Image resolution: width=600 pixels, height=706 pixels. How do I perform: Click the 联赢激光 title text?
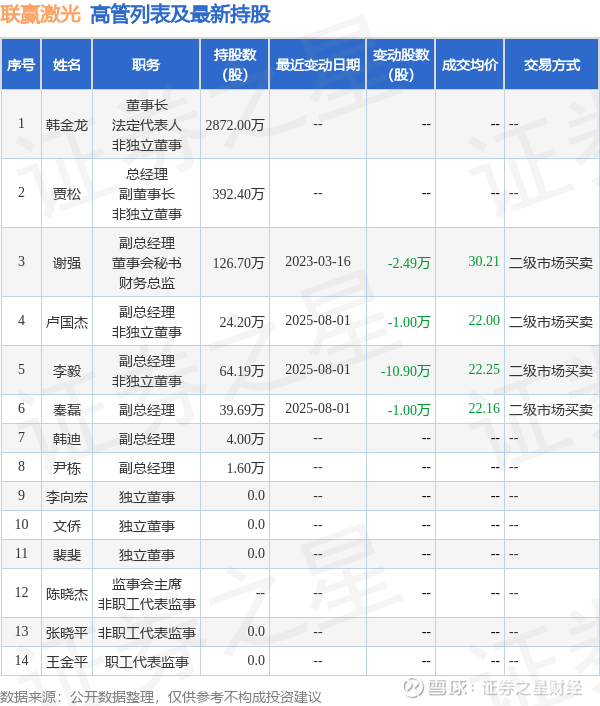point(40,14)
